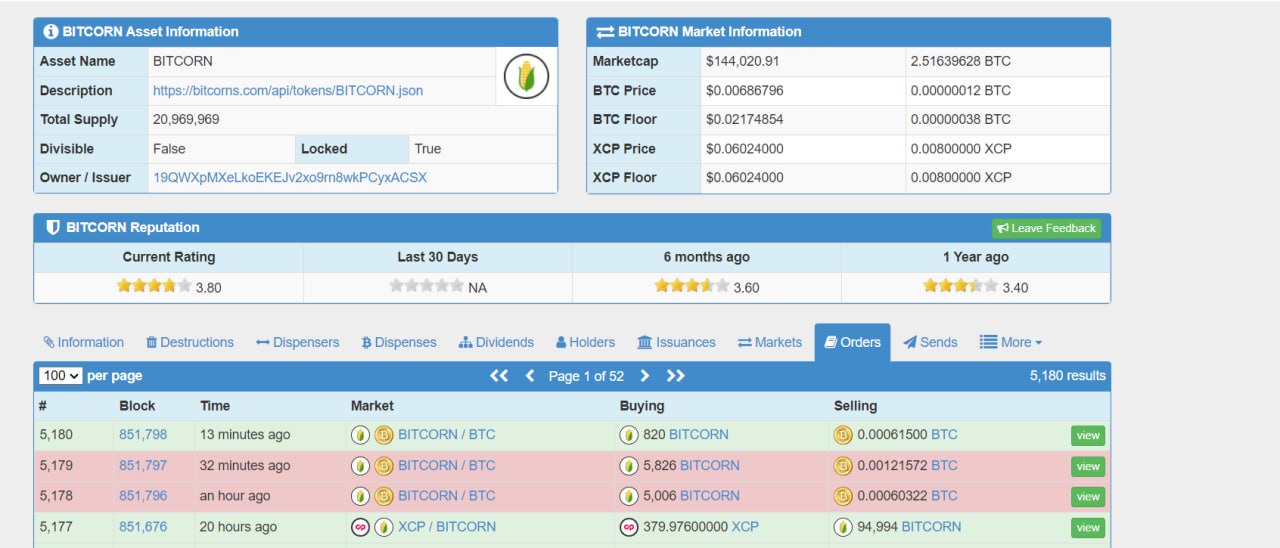The image size is (1280, 548).
Task: Click XCP Price value 0.00800000 XCP
Action: (961, 148)
